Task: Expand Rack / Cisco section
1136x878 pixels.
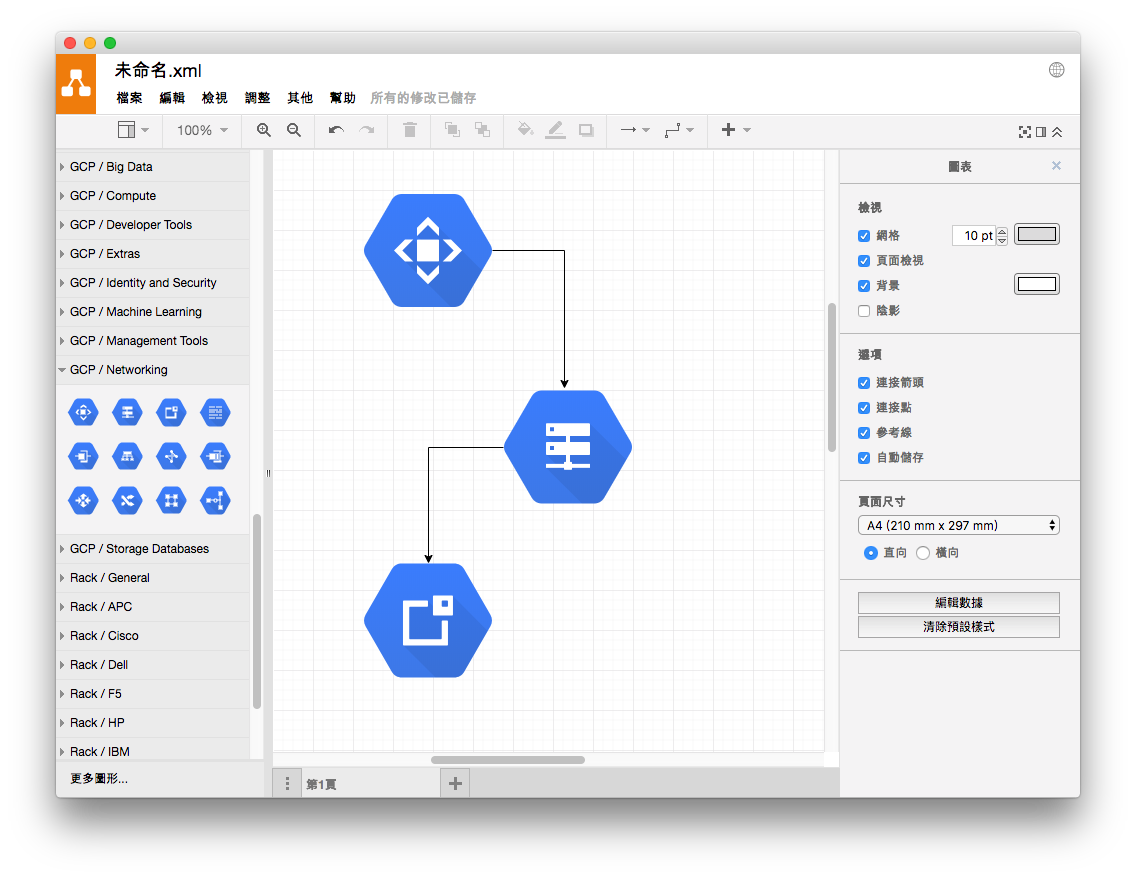Action: pos(153,635)
